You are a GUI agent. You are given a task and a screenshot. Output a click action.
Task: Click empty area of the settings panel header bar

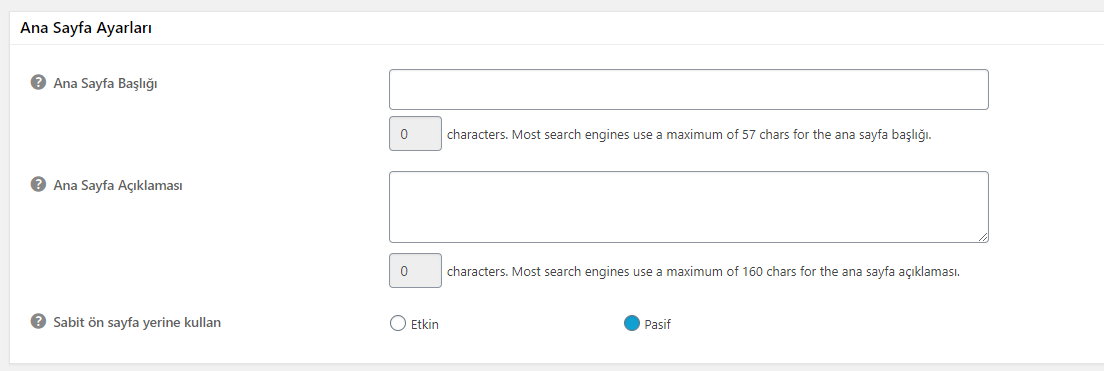coord(627,28)
